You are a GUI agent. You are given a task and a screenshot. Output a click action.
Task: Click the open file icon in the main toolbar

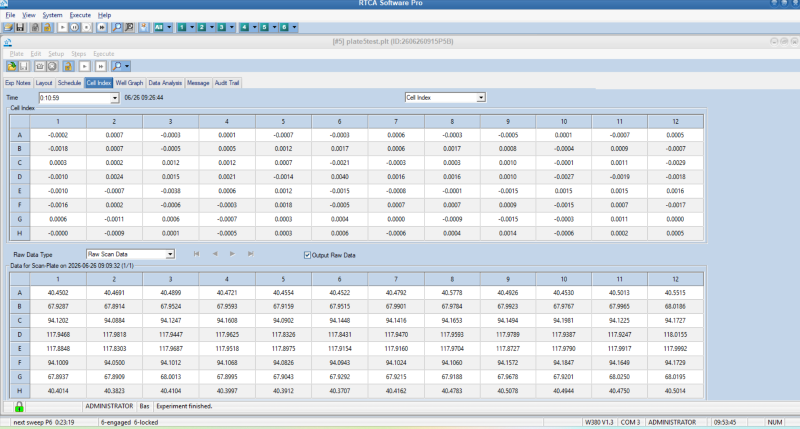(x=9, y=28)
